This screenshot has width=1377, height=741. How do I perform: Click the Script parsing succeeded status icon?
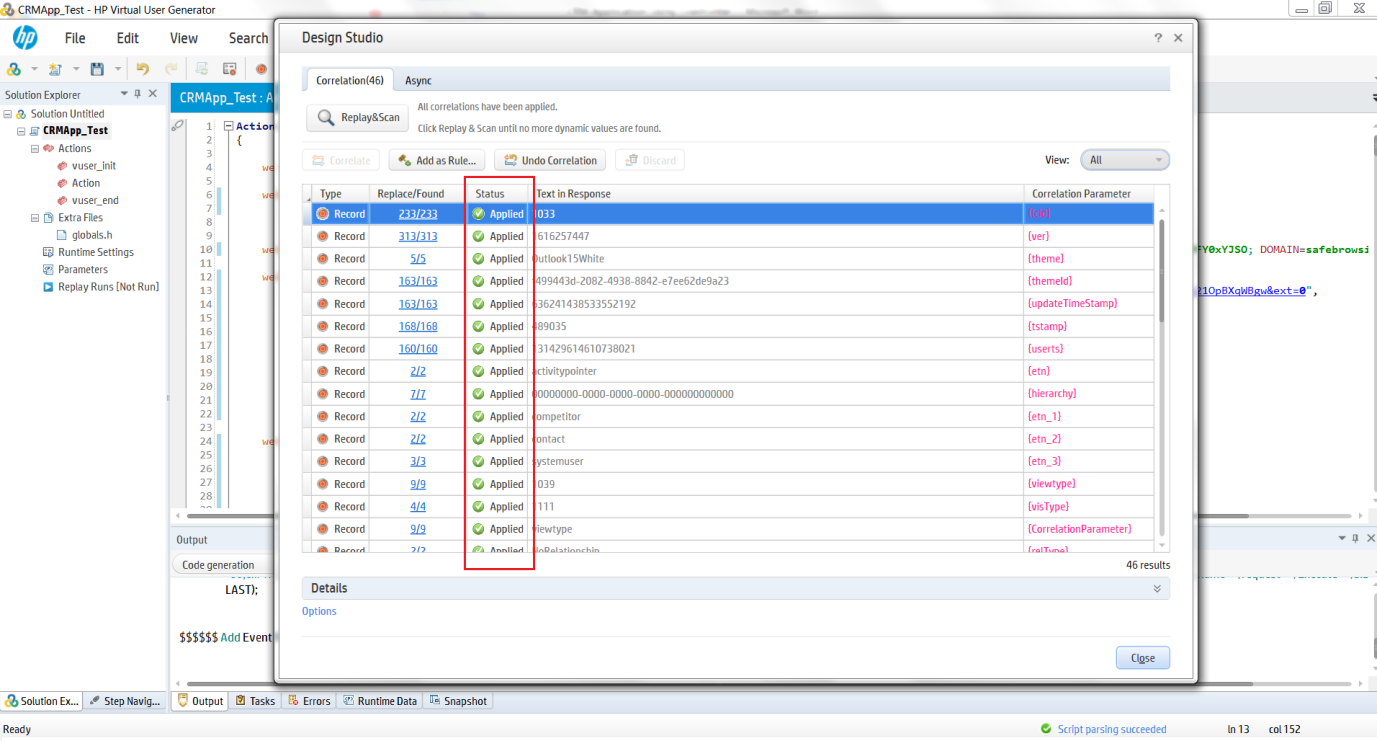click(1046, 729)
